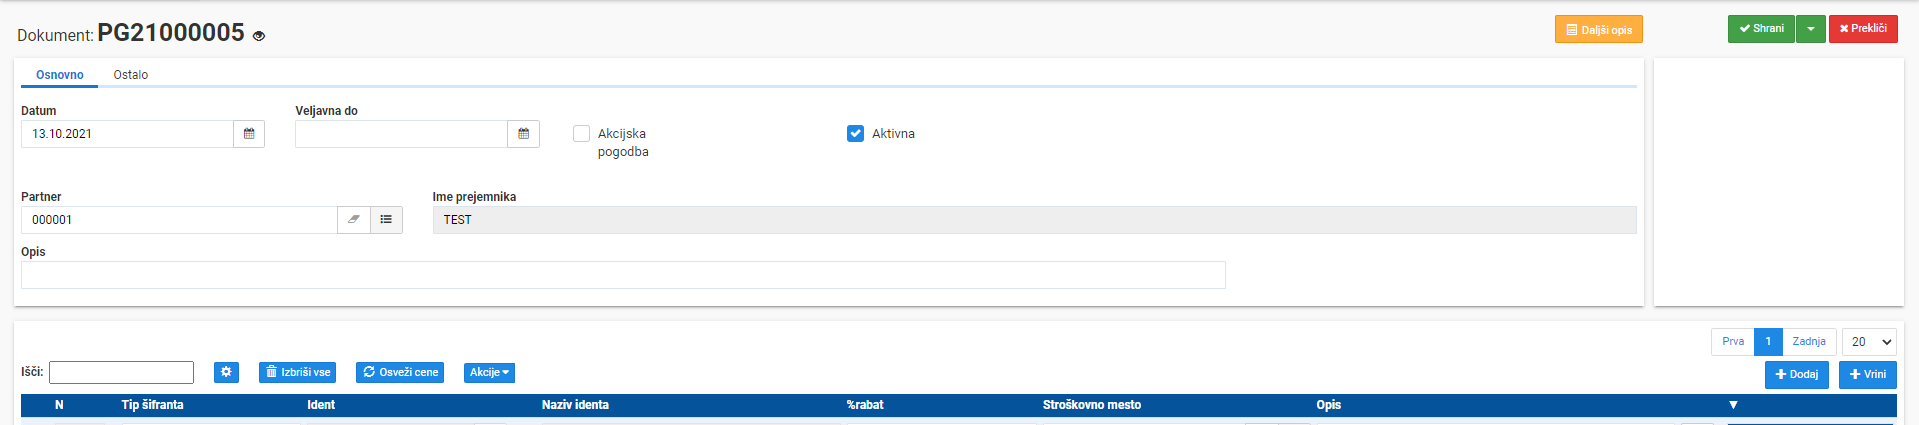The image size is (1919, 425).
Task: Open the Akcije dropdown menu
Action: (489, 372)
